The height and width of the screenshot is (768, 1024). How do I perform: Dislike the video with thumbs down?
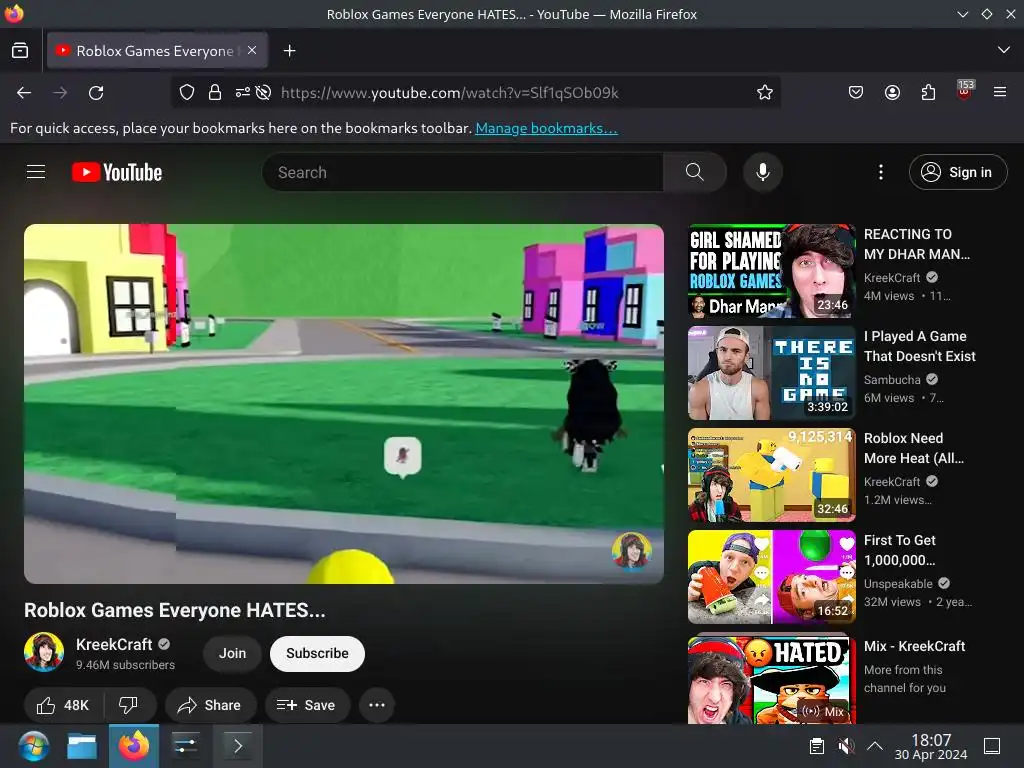(x=129, y=705)
